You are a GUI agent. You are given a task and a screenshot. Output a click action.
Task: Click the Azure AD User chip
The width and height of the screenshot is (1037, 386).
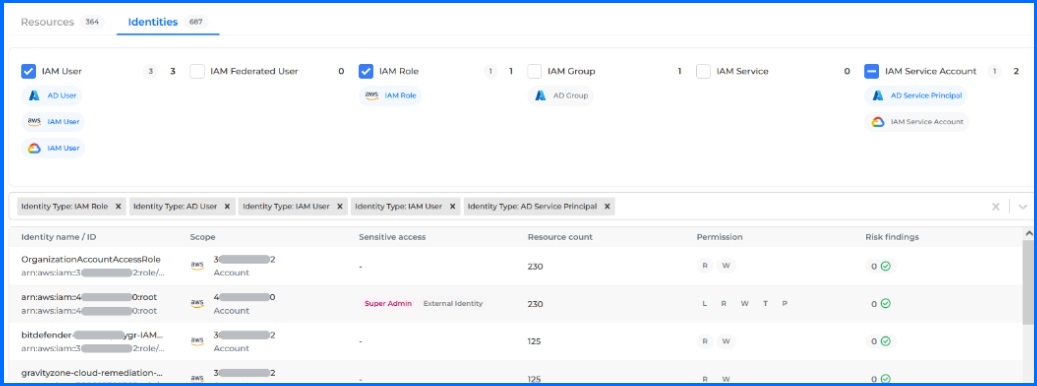tap(52, 96)
